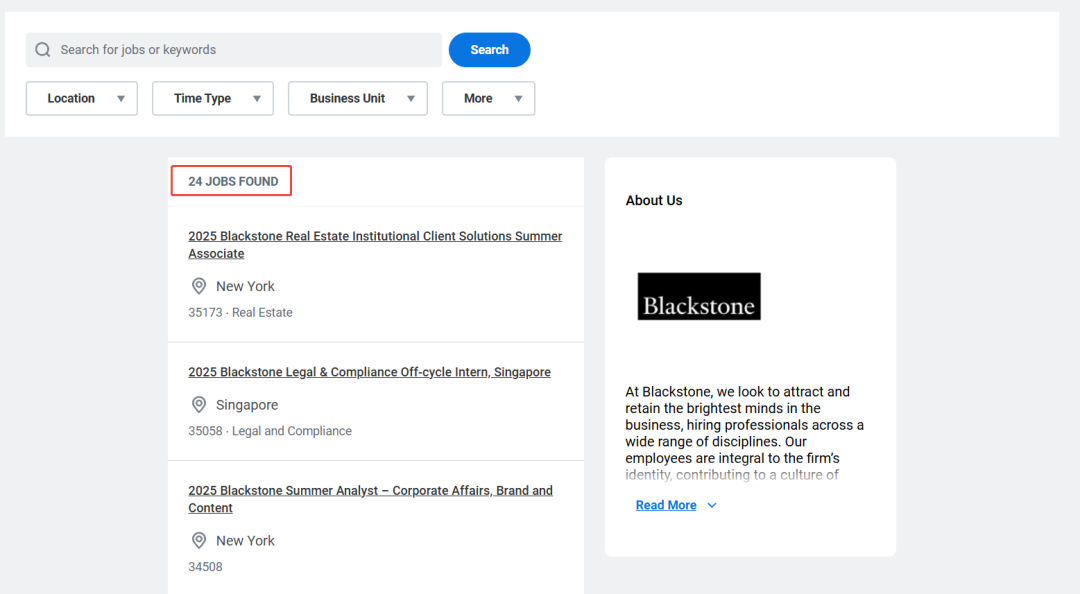Click the location pin for Singapore job

coord(198,404)
